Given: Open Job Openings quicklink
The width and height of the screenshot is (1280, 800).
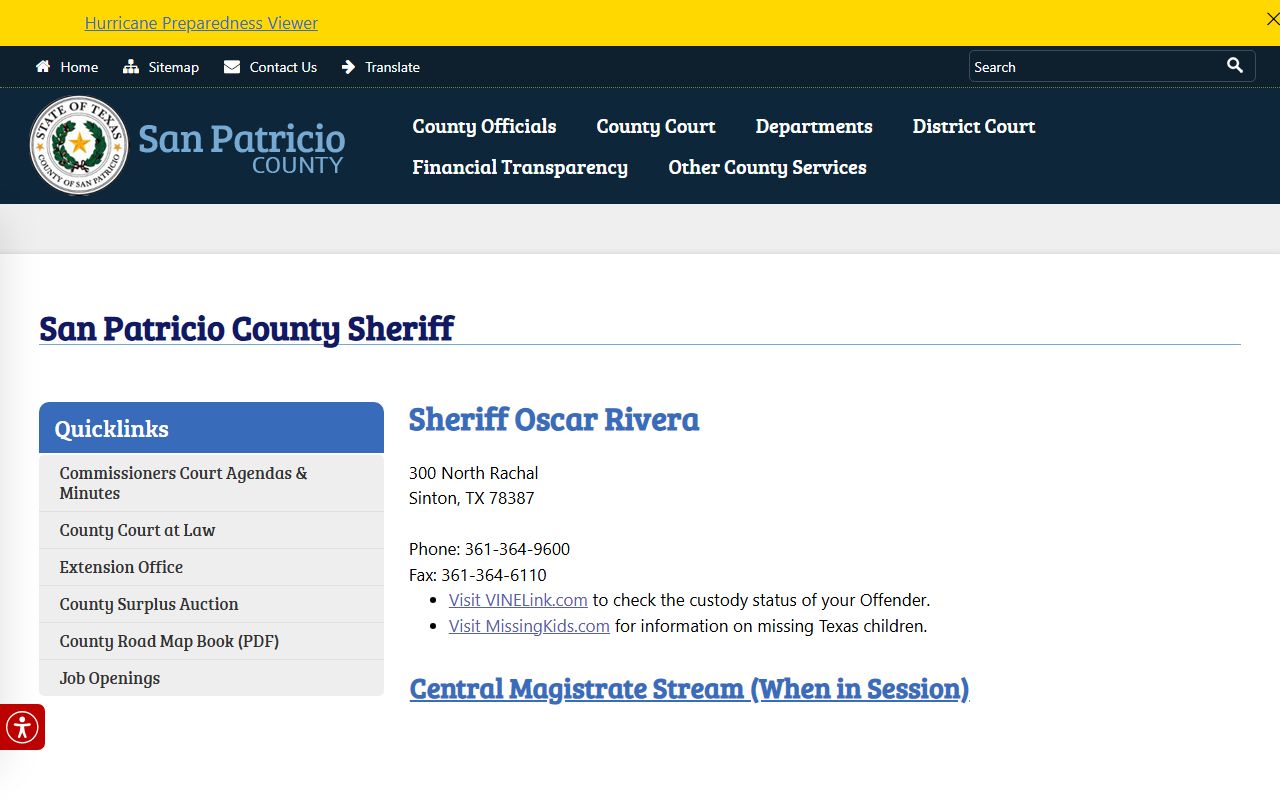Looking at the screenshot, I should 211,678.
